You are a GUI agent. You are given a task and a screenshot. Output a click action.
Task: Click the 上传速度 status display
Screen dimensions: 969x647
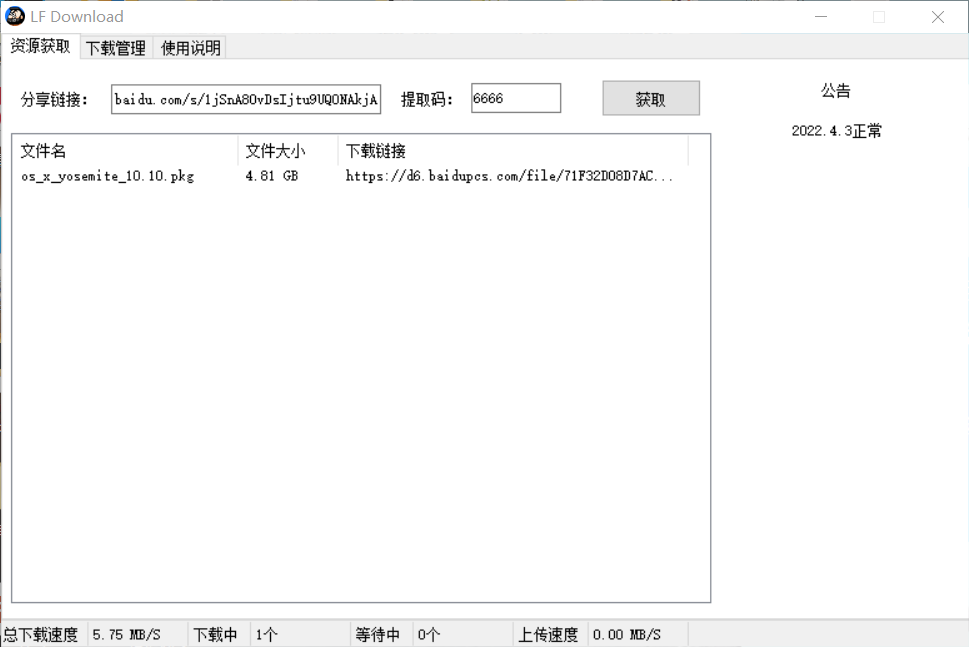548,634
